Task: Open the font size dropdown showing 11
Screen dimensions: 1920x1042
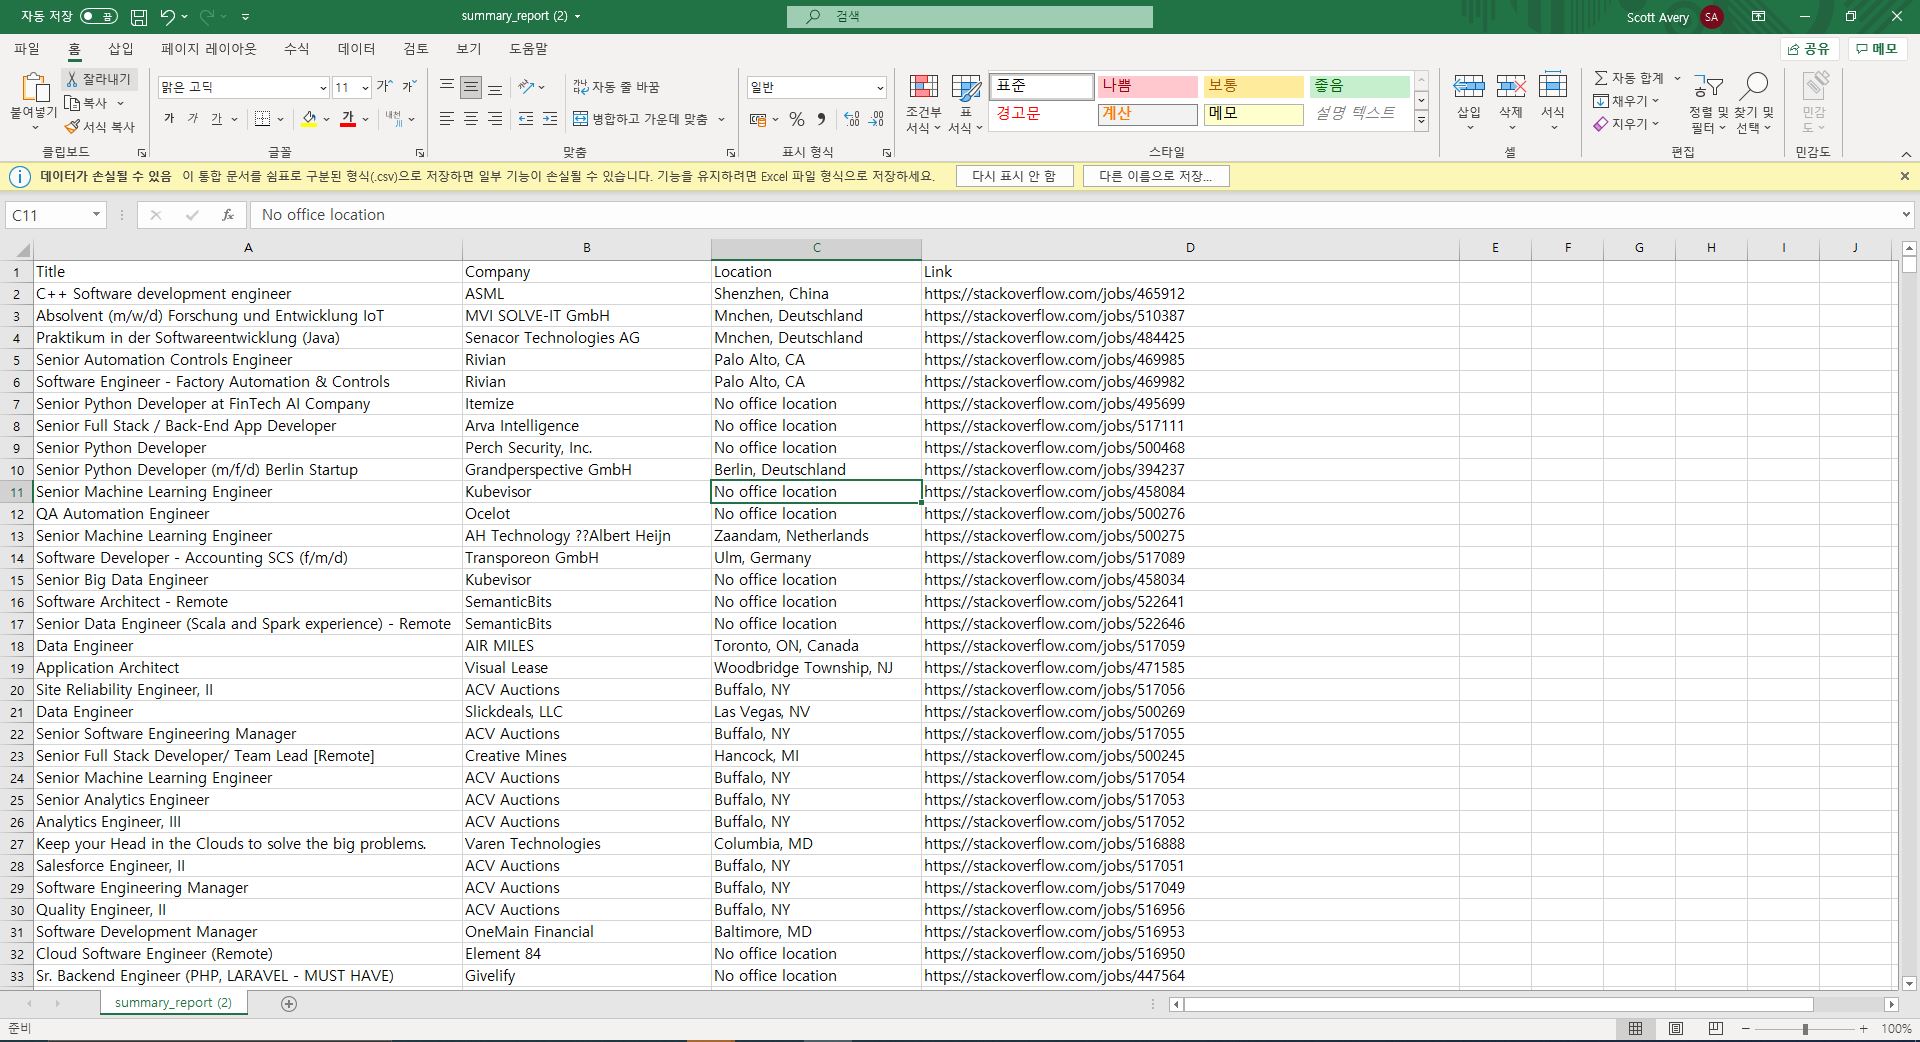Action: (365, 88)
